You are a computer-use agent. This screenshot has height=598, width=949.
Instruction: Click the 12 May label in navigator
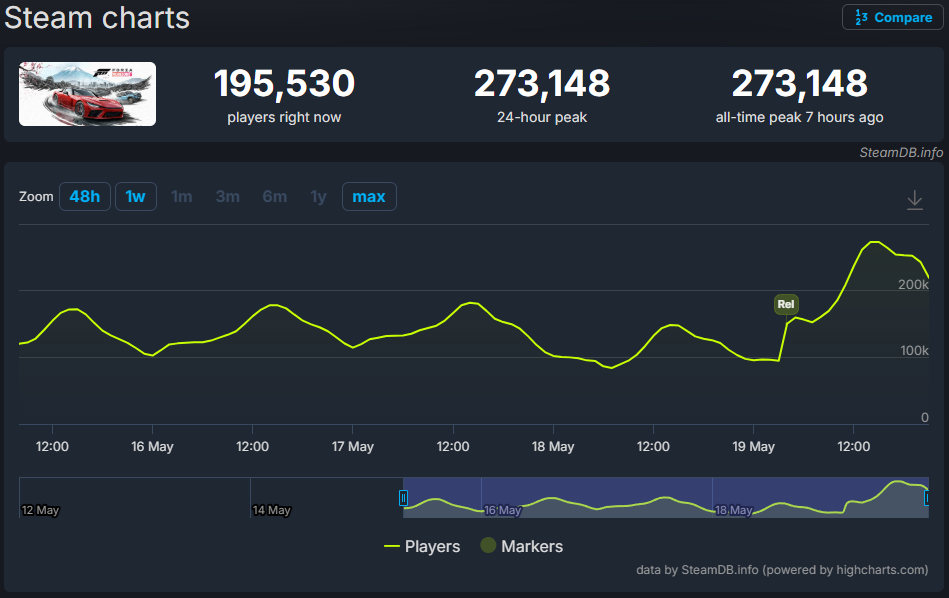tap(40, 510)
